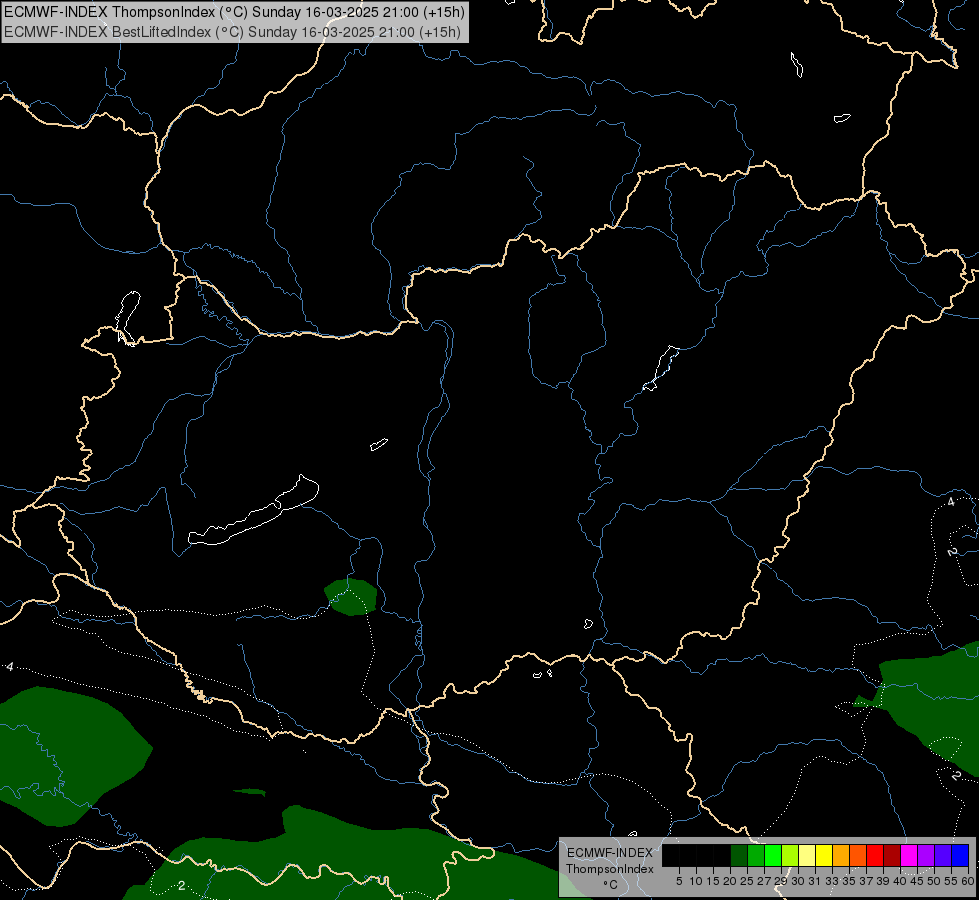
Task: Click the legend tick value 20
Action: click(x=730, y=881)
